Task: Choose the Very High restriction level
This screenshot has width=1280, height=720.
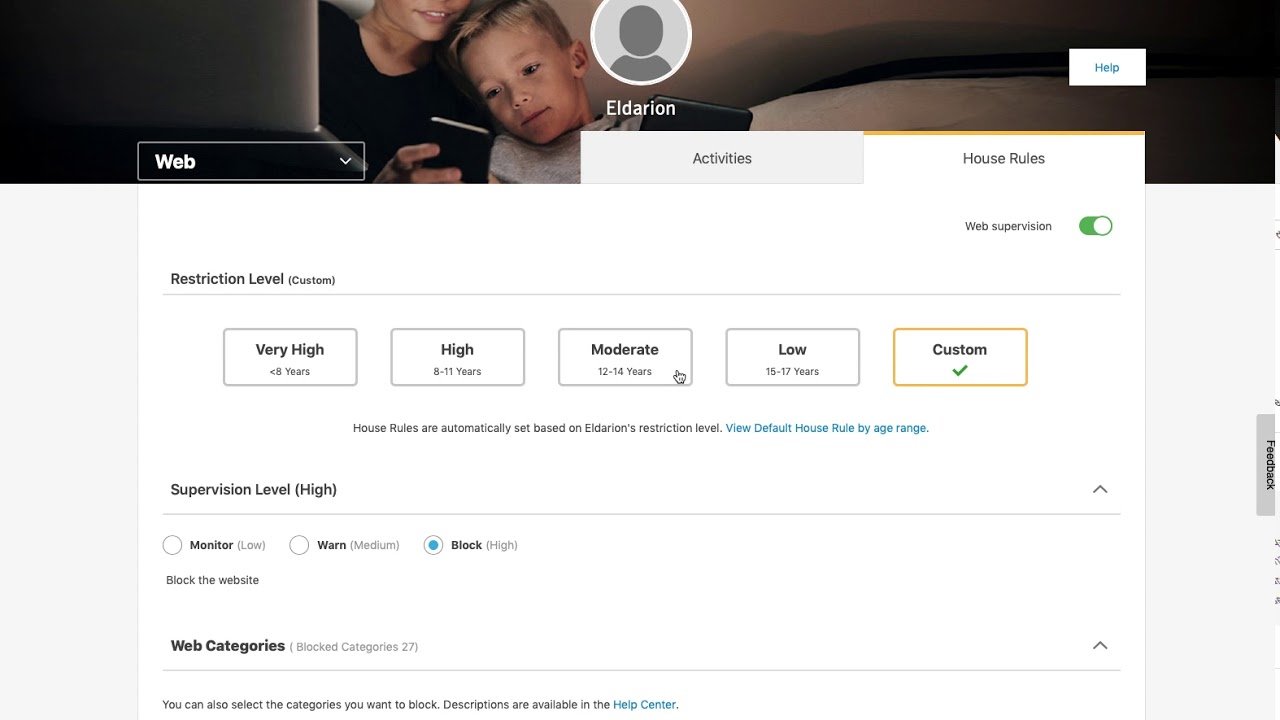Action: [x=290, y=357]
